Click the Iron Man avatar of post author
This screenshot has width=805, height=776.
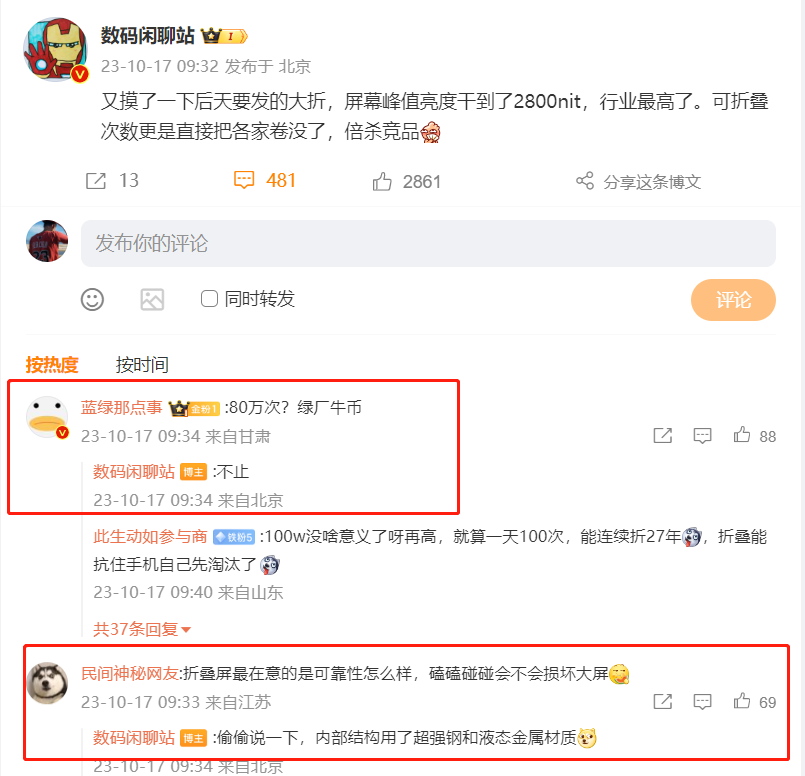point(55,50)
